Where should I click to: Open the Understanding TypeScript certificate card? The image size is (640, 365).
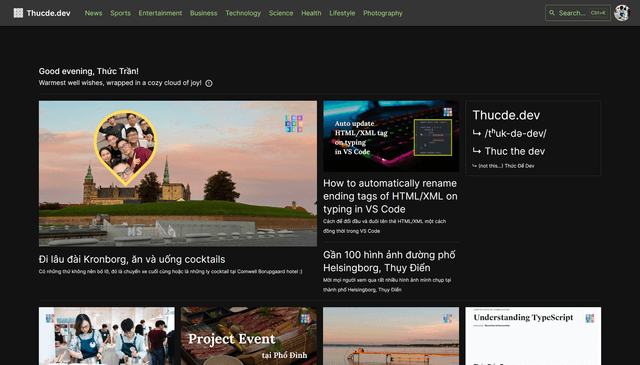(x=533, y=336)
